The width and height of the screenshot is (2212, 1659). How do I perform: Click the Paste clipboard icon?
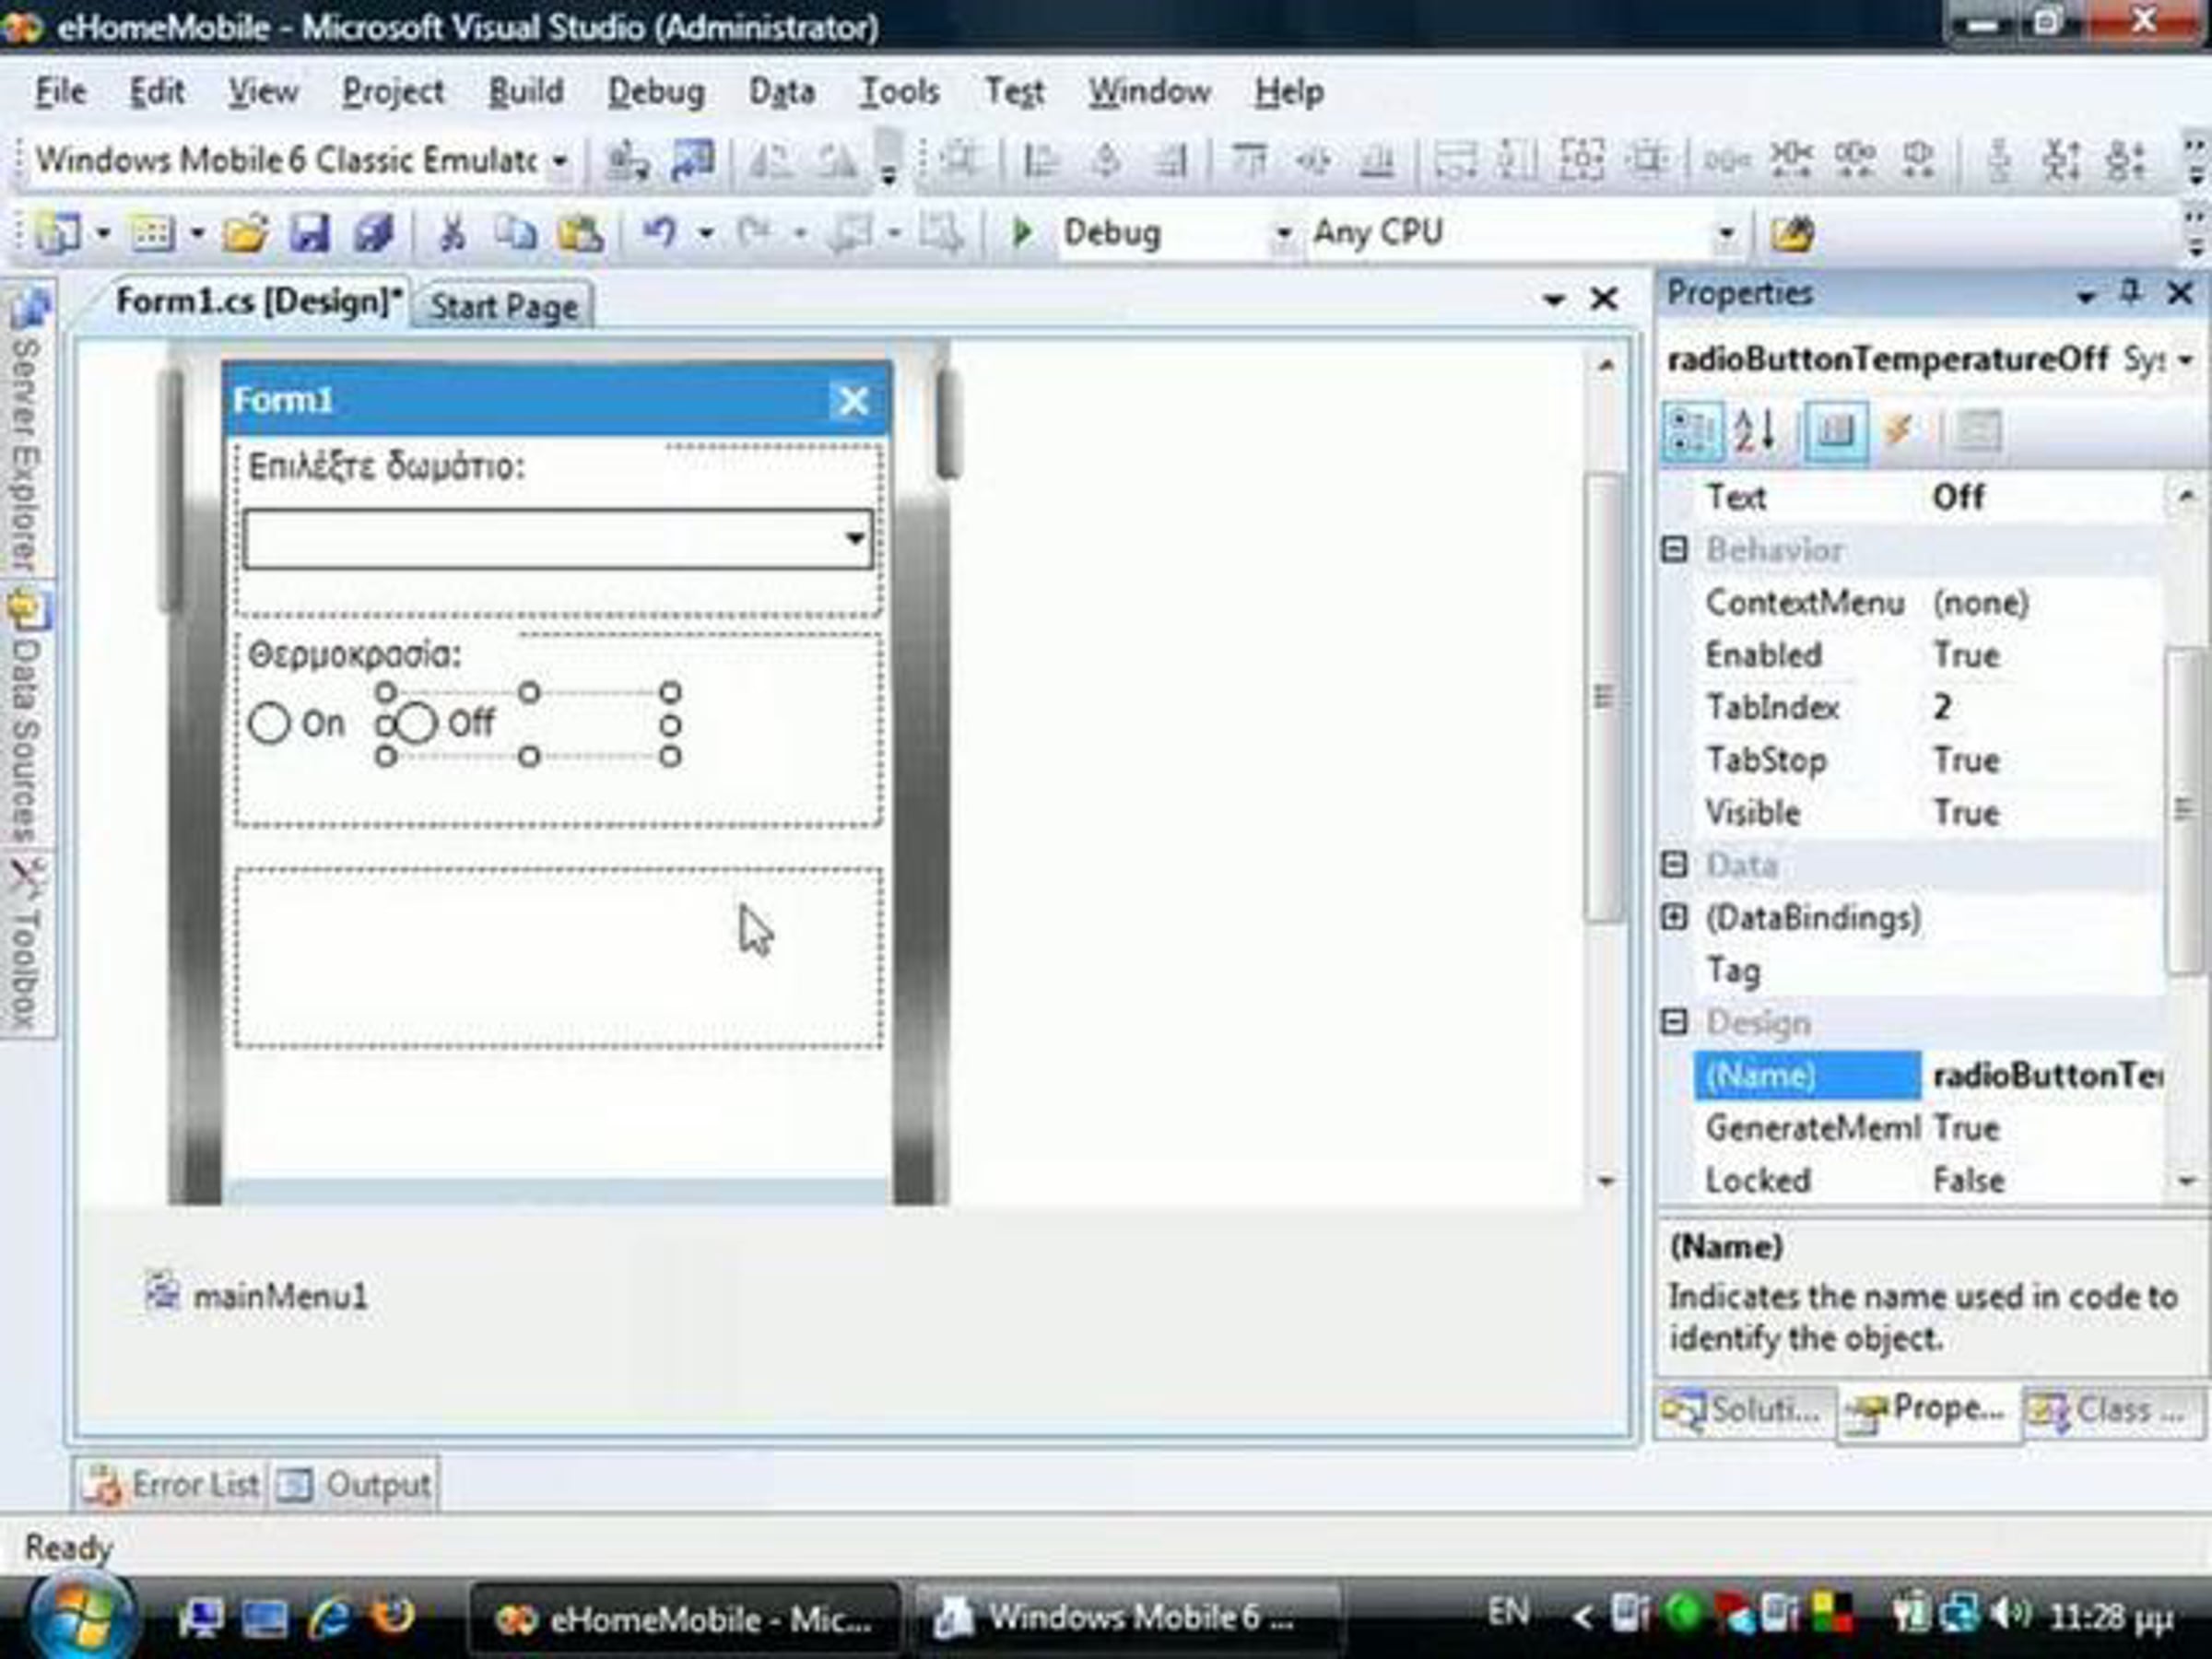click(579, 233)
